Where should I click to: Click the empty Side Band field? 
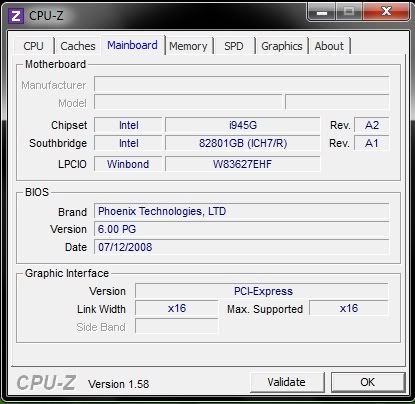pos(177,326)
